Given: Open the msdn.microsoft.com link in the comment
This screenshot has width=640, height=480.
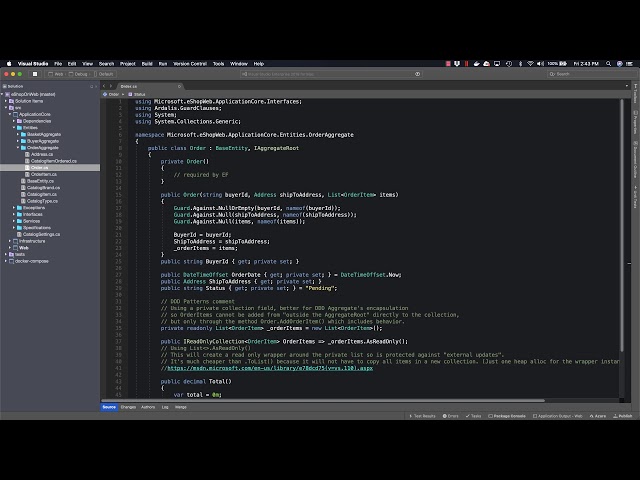Looking at the screenshot, I should [x=270, y=368].
